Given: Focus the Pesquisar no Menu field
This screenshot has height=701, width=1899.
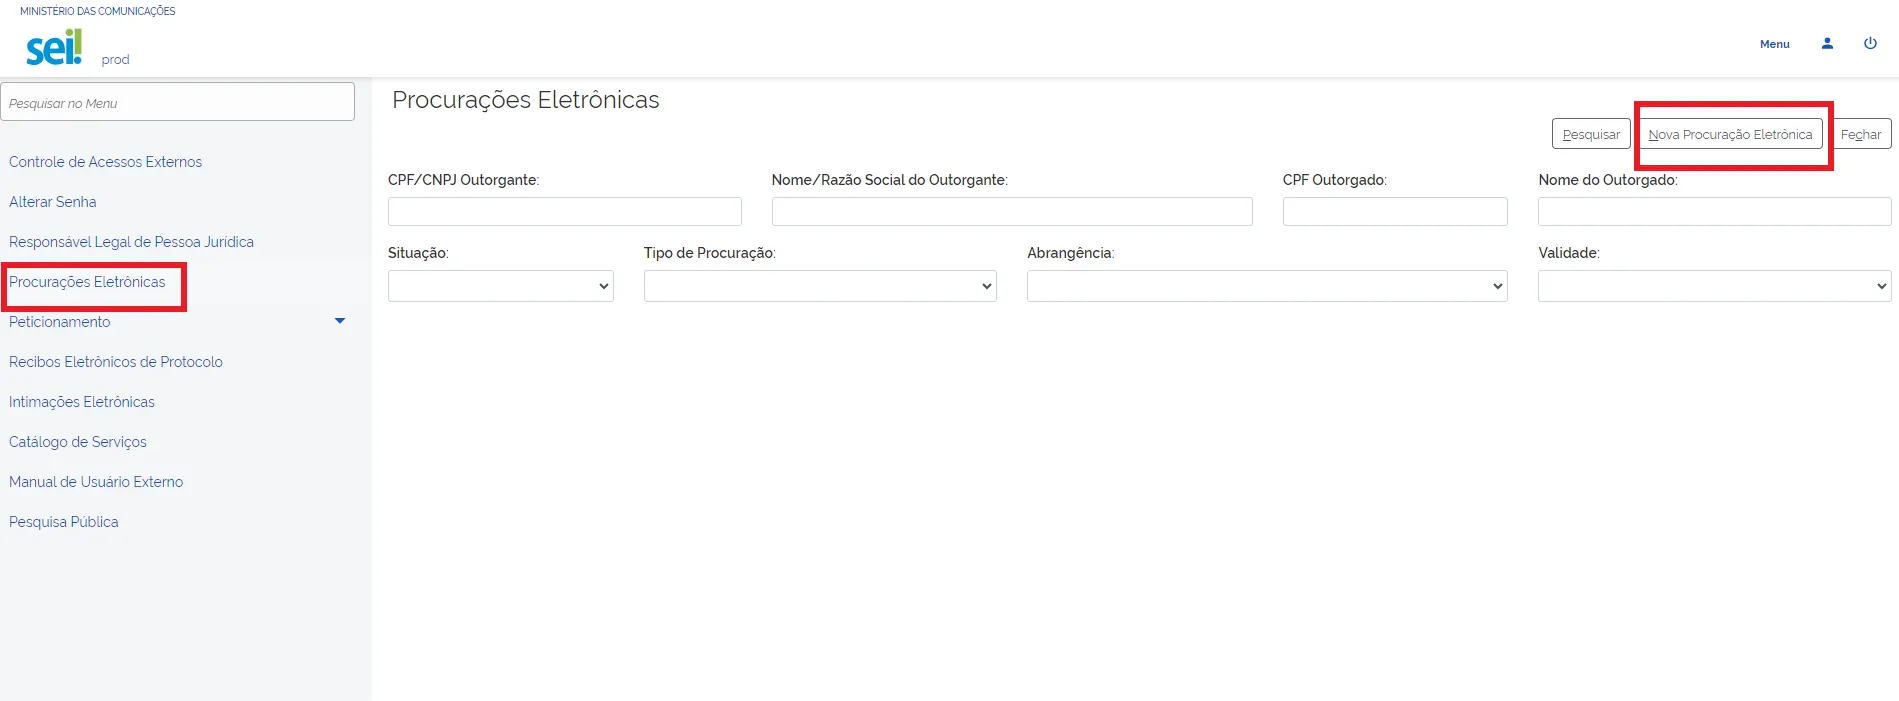Looking at the screenshot, I should click(177, 103).
